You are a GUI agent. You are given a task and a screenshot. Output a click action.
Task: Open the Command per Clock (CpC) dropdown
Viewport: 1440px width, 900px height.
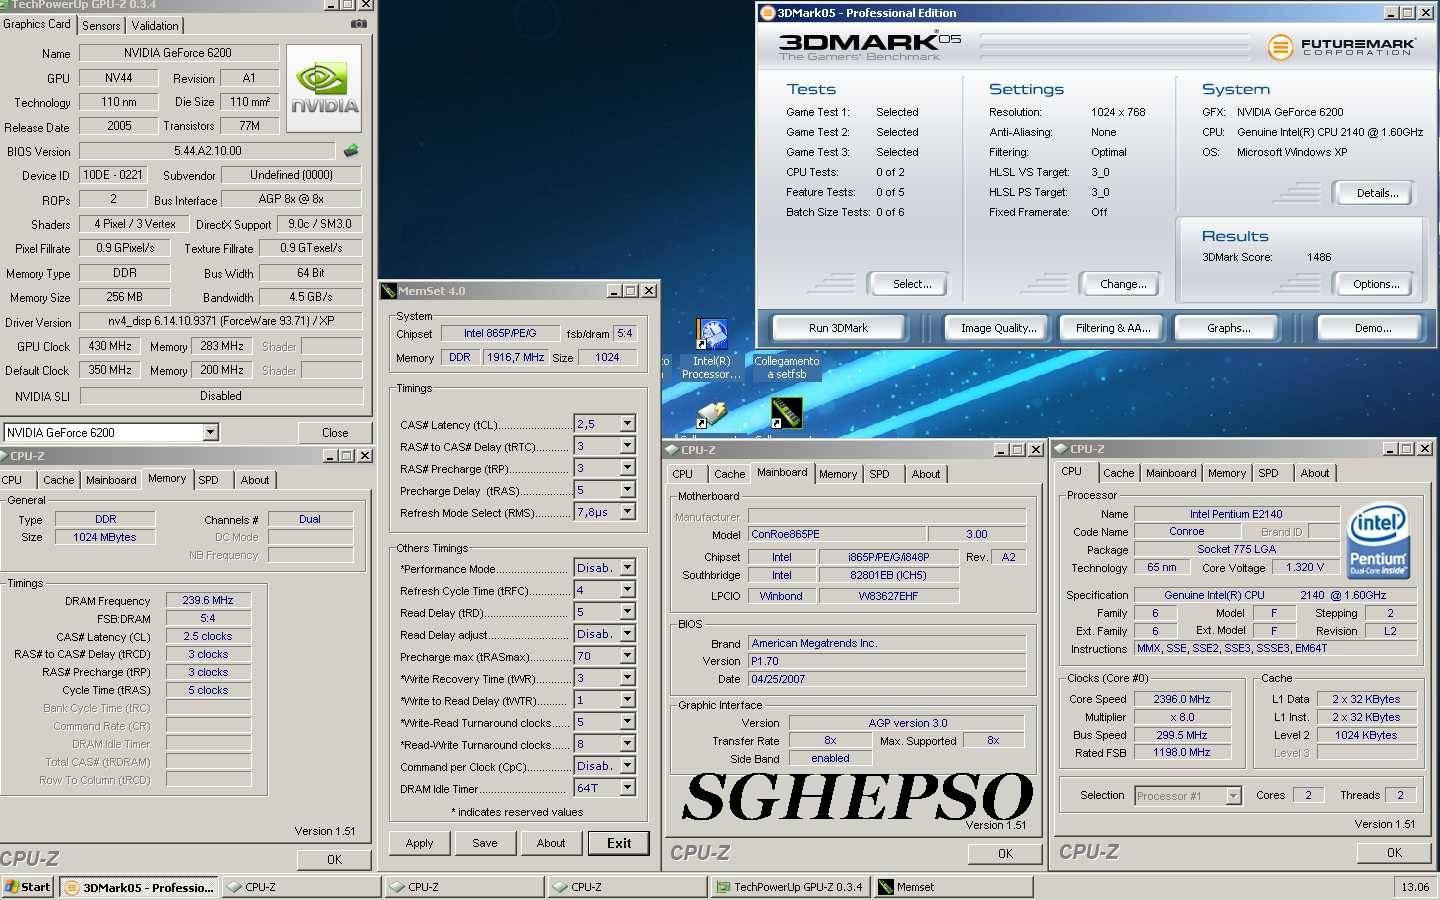click(627, 766)
